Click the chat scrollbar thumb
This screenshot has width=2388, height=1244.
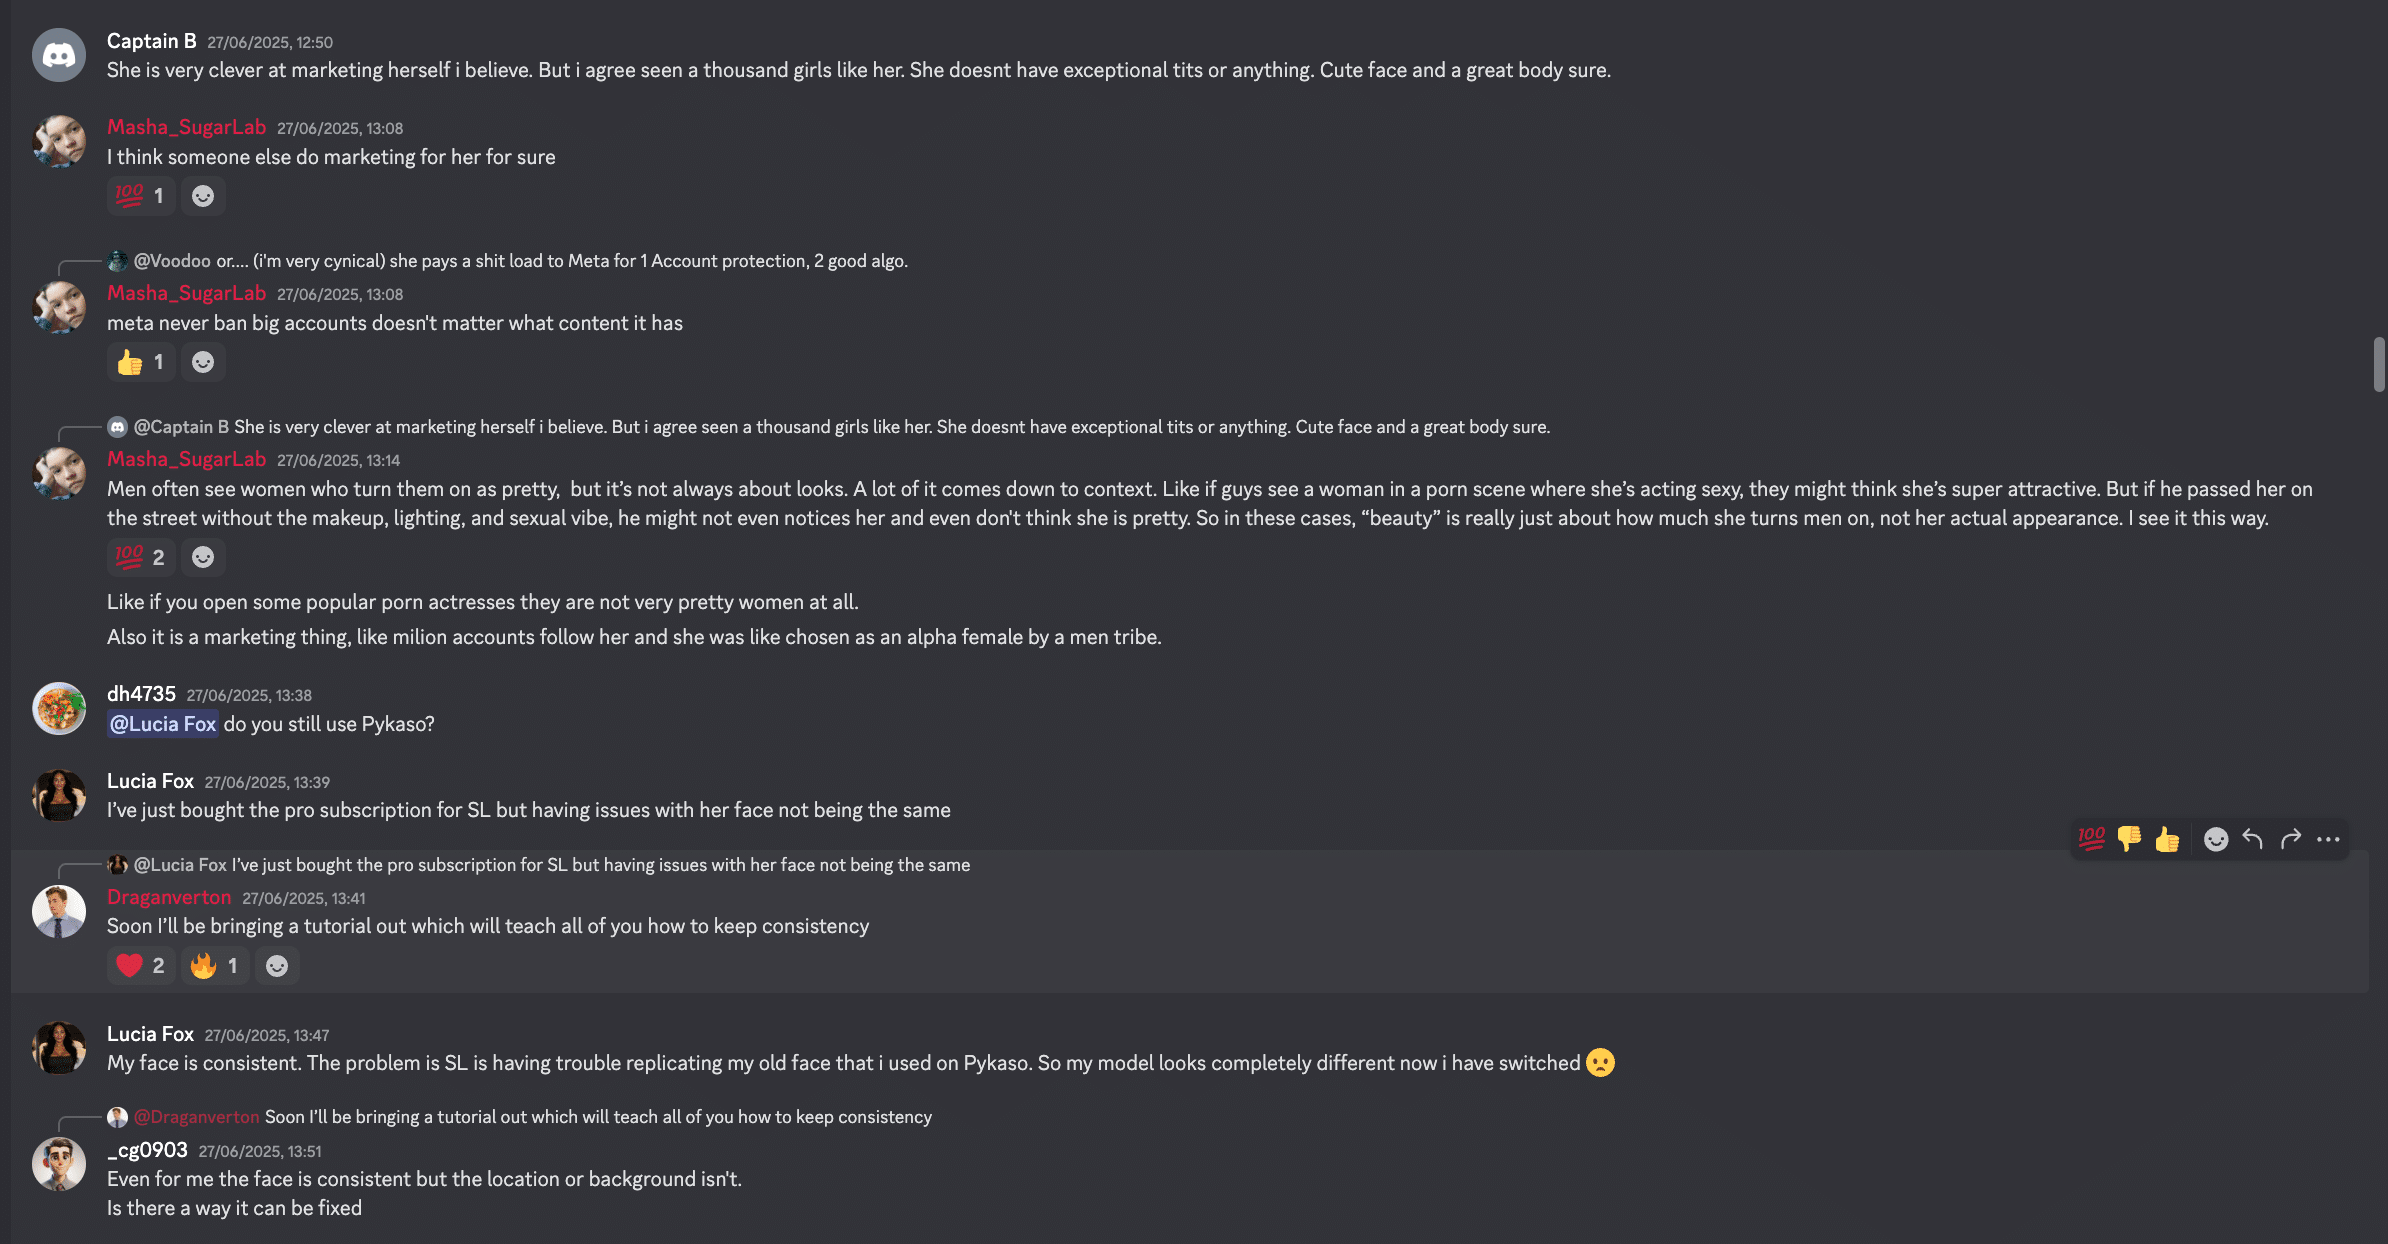click(x=2379, y=365)
